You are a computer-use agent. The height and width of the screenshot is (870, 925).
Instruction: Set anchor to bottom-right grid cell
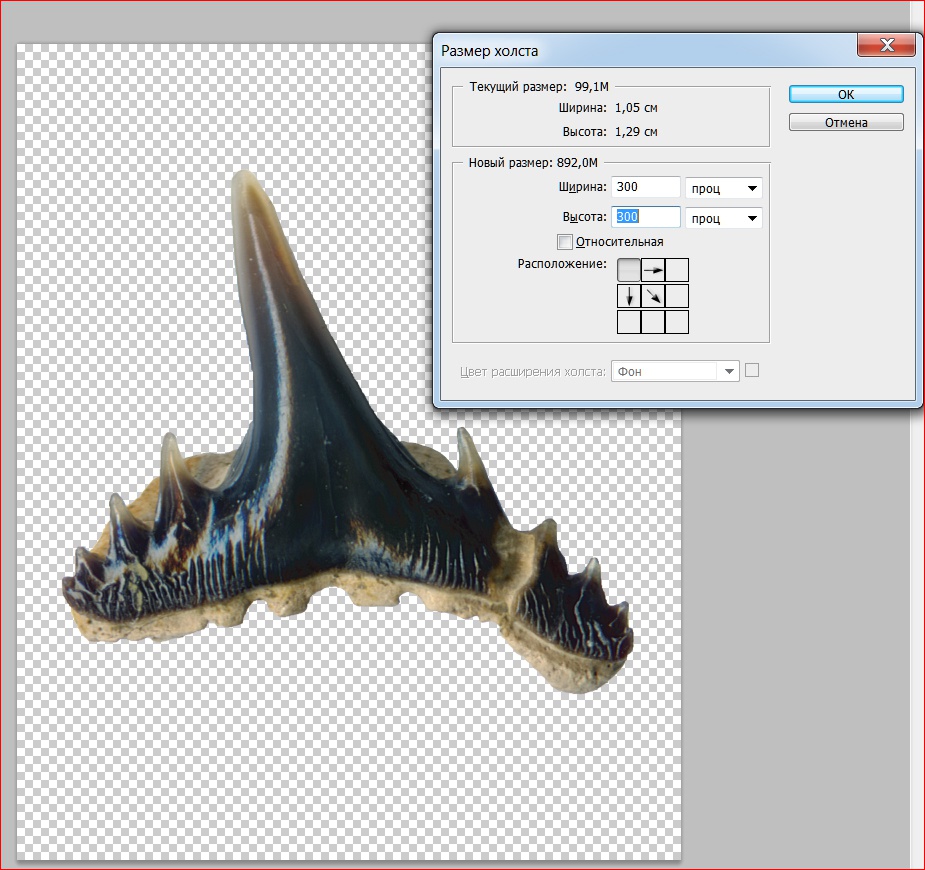pyautogui.click(x=677, y=321)
